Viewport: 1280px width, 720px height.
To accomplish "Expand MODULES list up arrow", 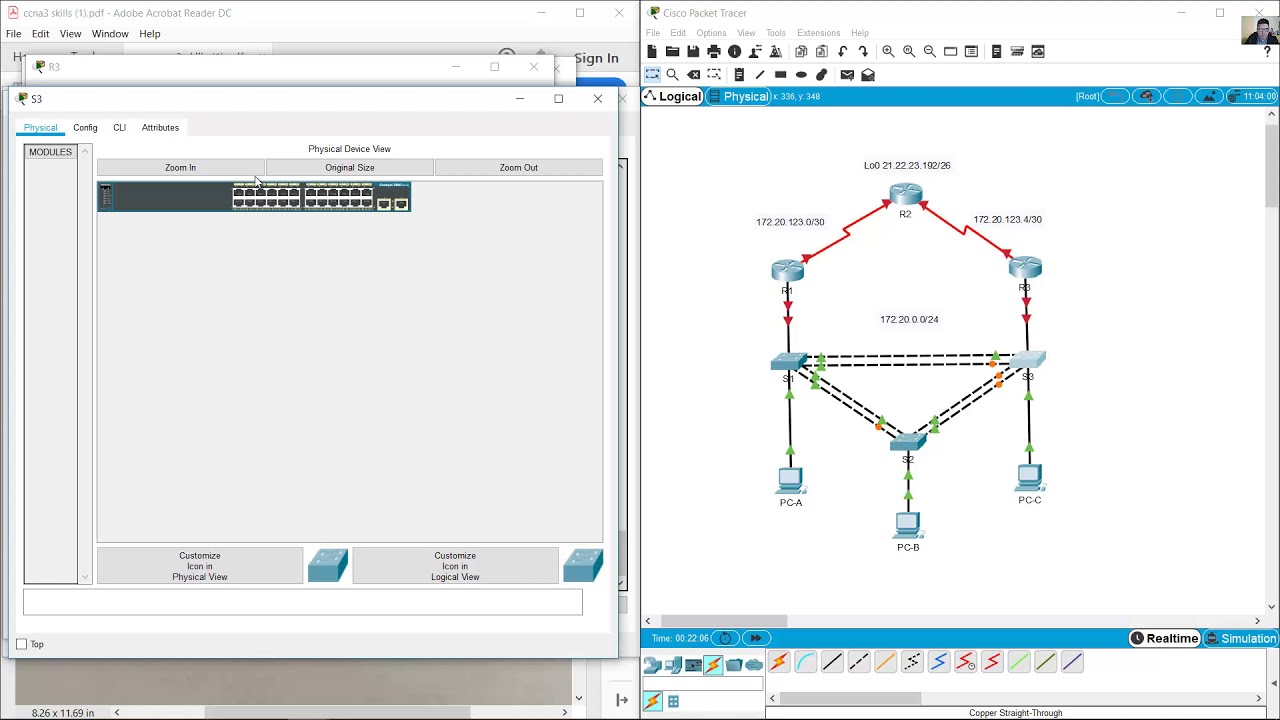I will click(85, 152).
